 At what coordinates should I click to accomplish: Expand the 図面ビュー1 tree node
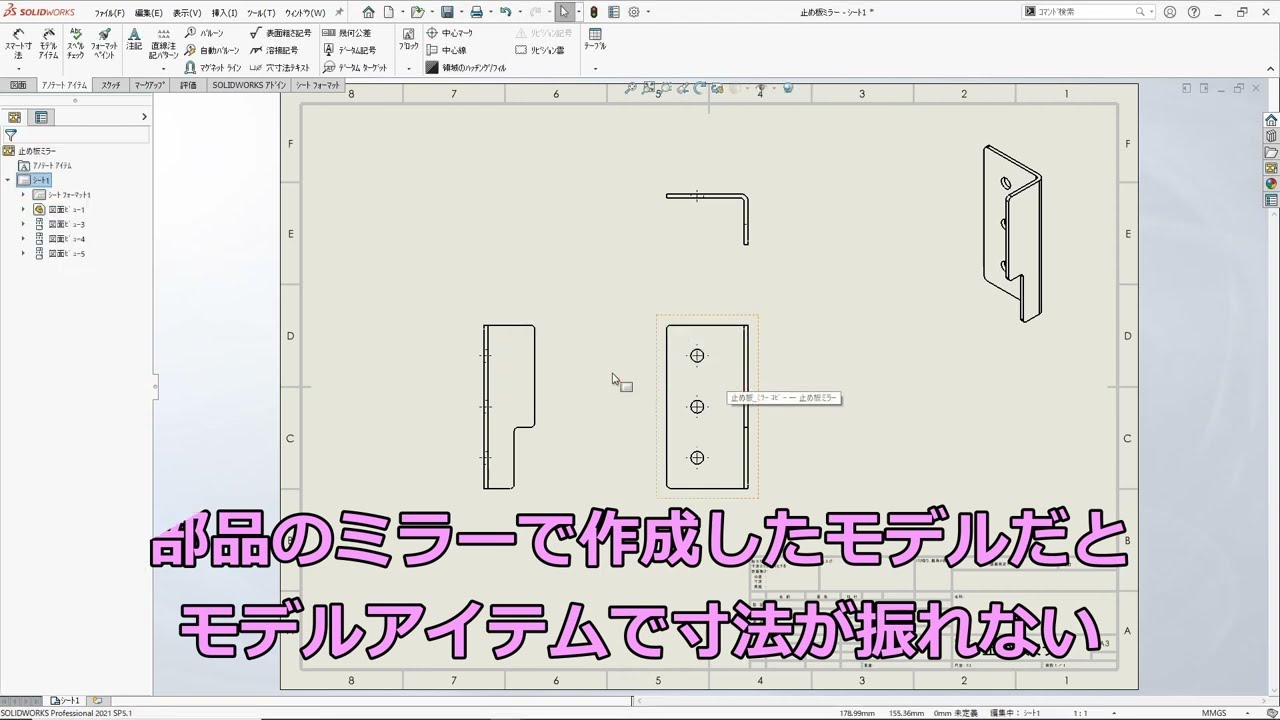coord(23,210)
